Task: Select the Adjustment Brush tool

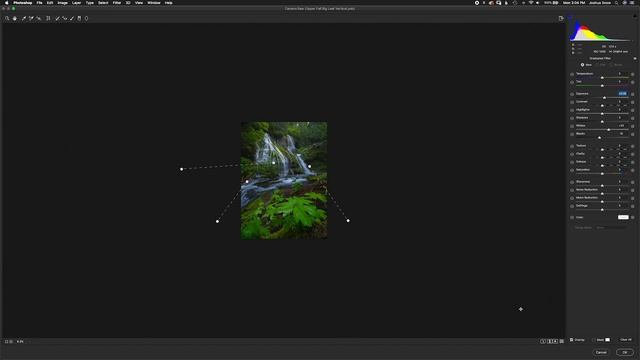Action: (72, 18)
